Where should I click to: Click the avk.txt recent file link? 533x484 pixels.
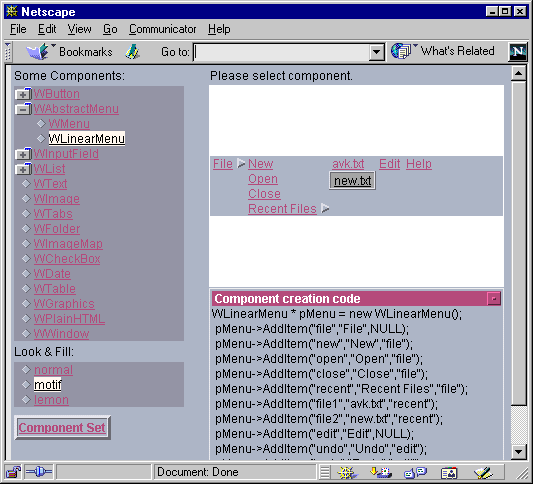point(348,164)
